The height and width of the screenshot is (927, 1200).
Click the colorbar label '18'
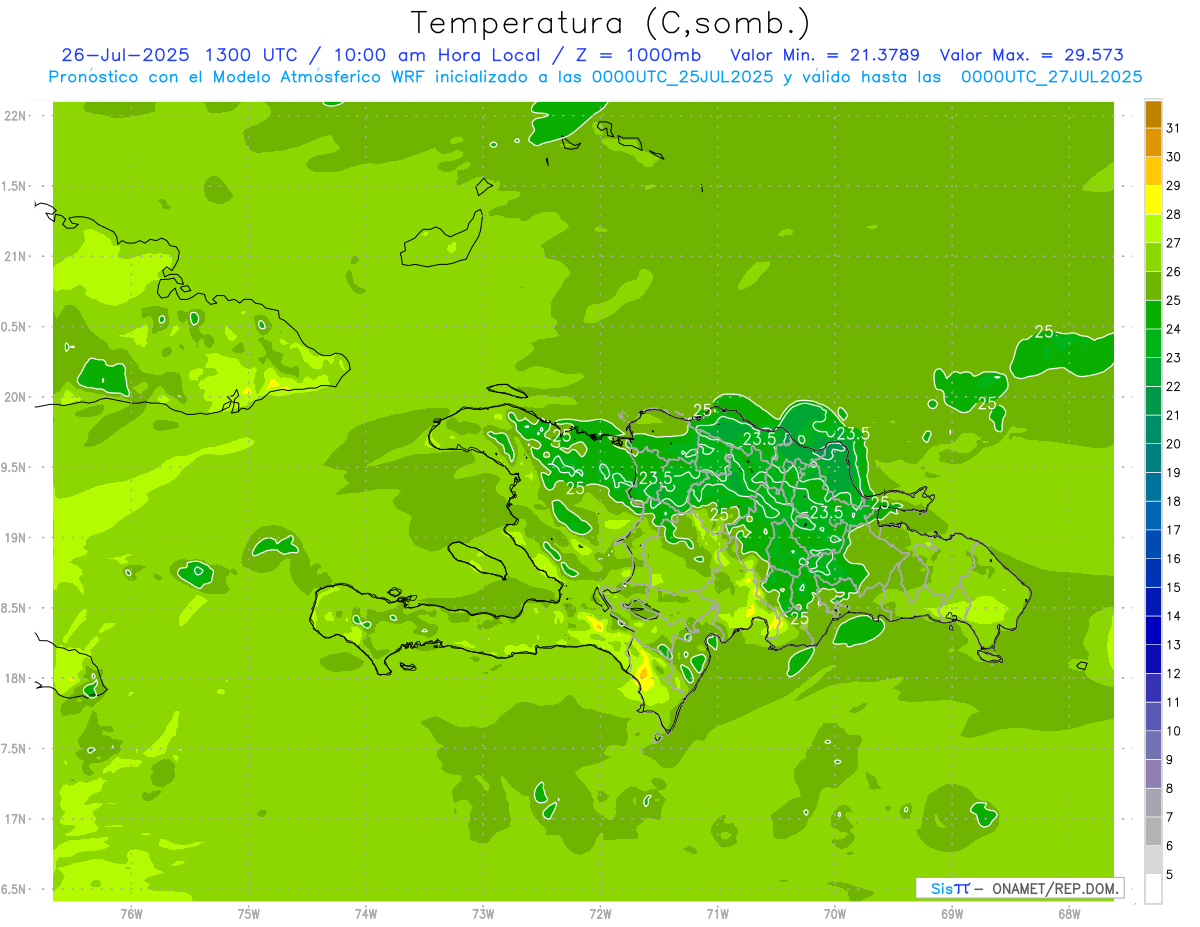[1173, 502]
